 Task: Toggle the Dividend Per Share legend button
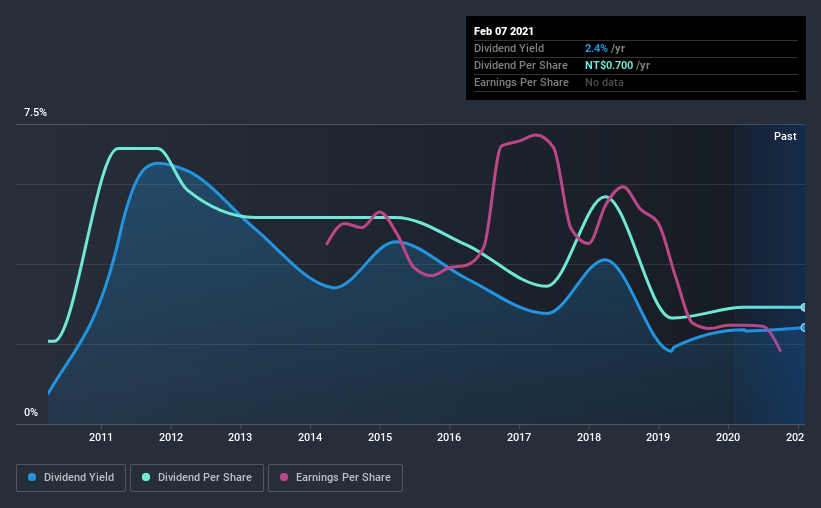197,478
